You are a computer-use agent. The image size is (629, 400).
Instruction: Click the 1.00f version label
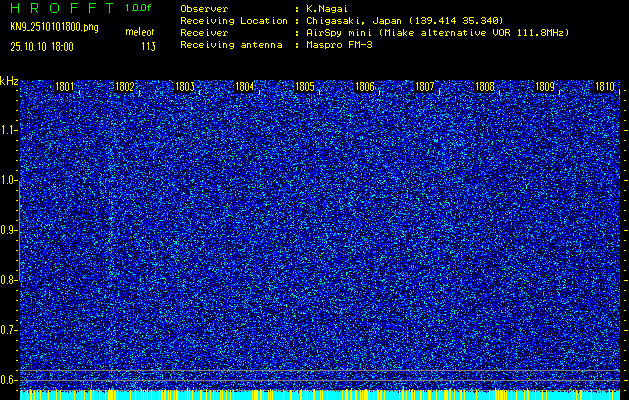point(139,8)
